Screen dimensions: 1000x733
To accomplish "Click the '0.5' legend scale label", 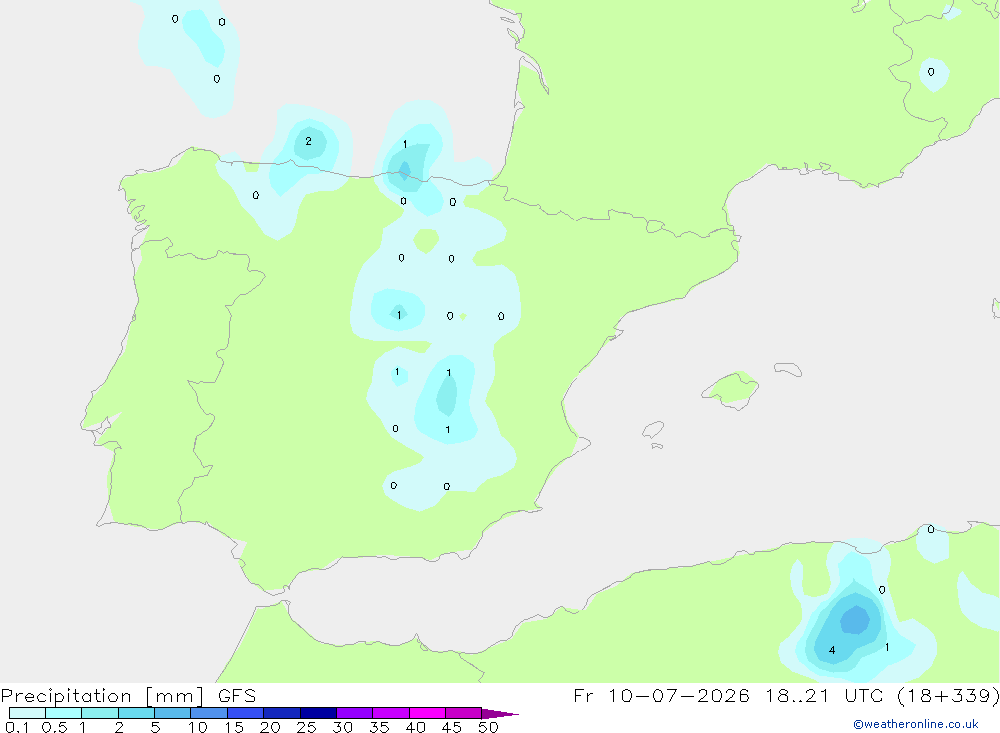I will click(x=54, y=727).
